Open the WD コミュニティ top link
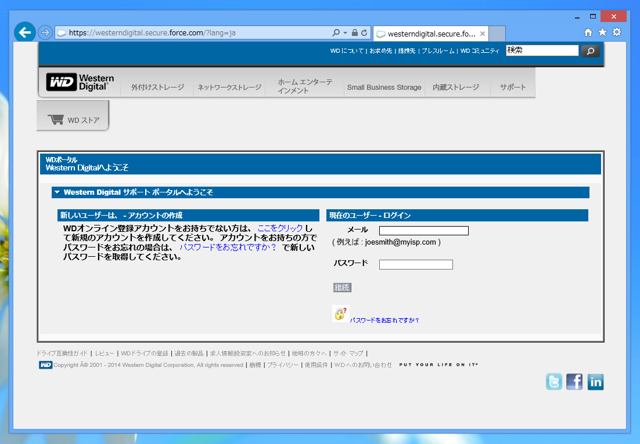The height and width of the screenshot is (444, 640). [x=480, y=51]
